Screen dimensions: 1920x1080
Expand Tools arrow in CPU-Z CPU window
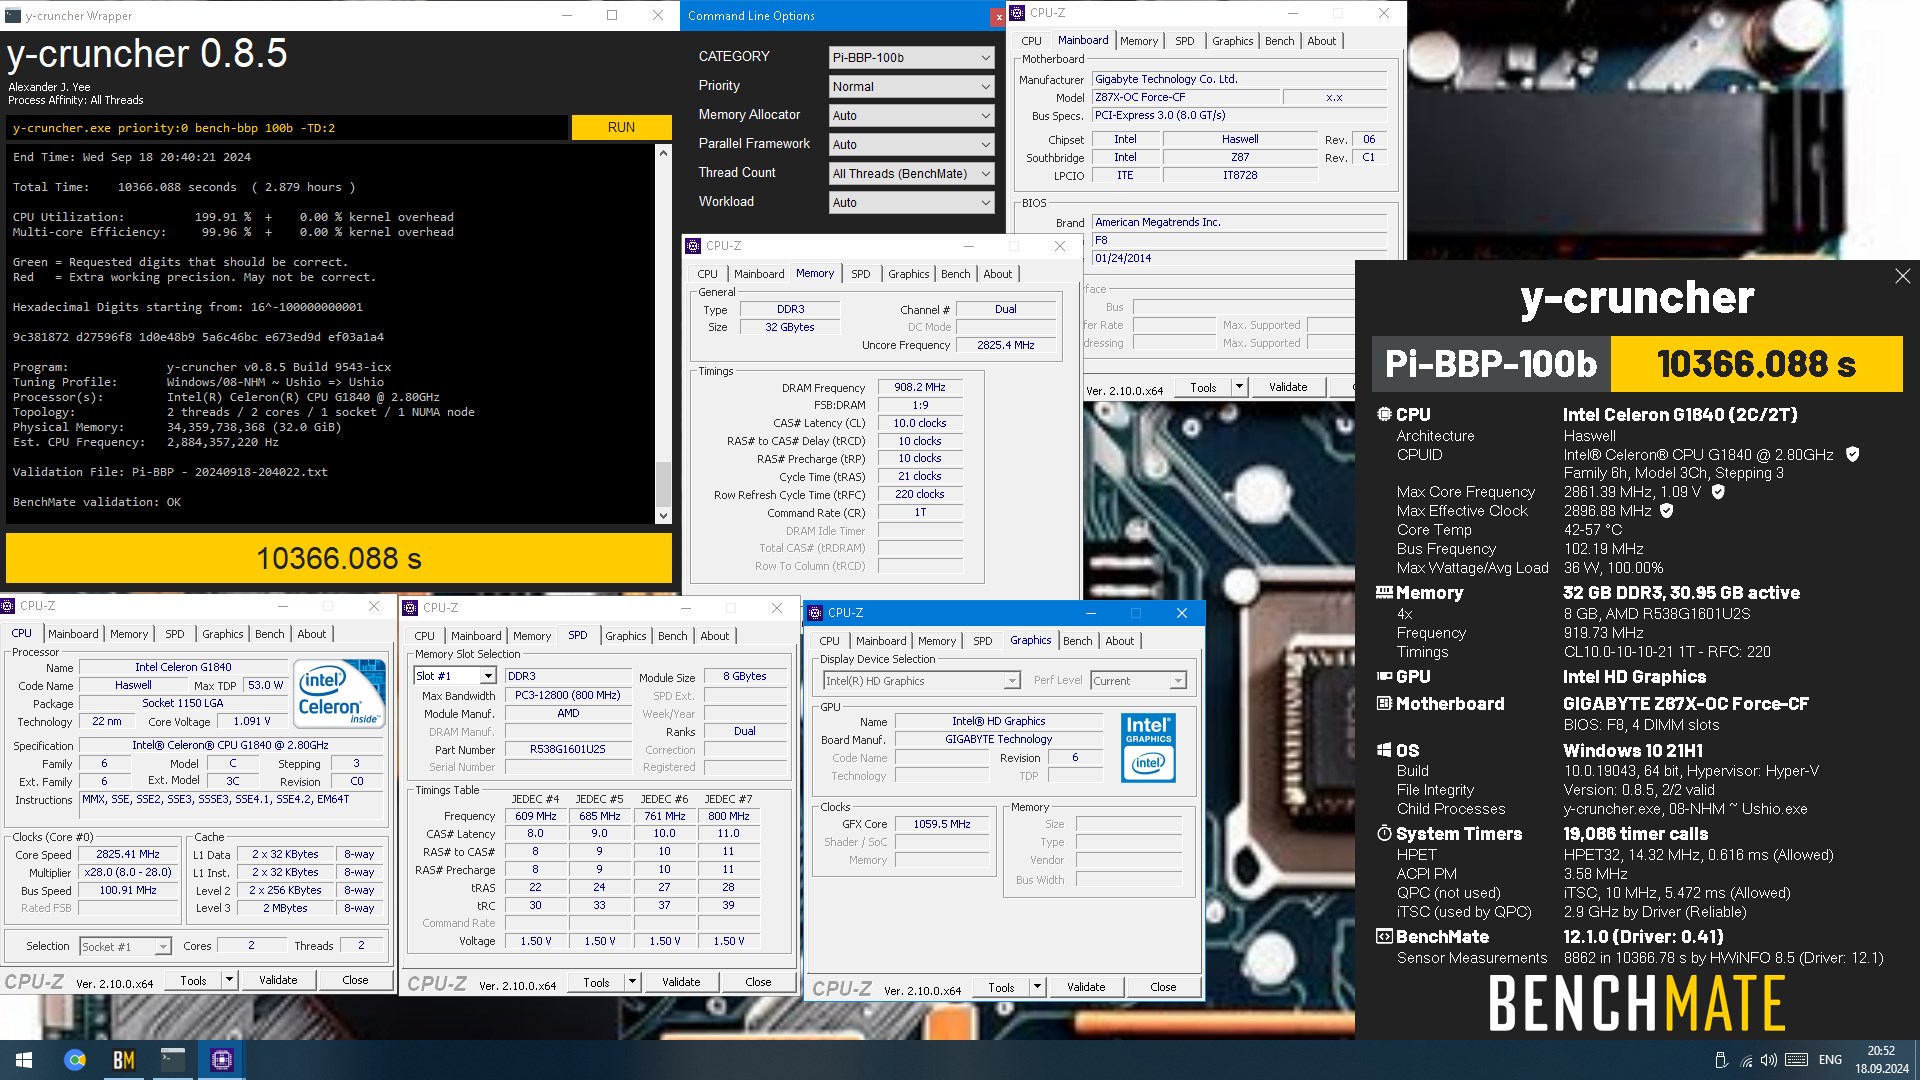point(229,980)
